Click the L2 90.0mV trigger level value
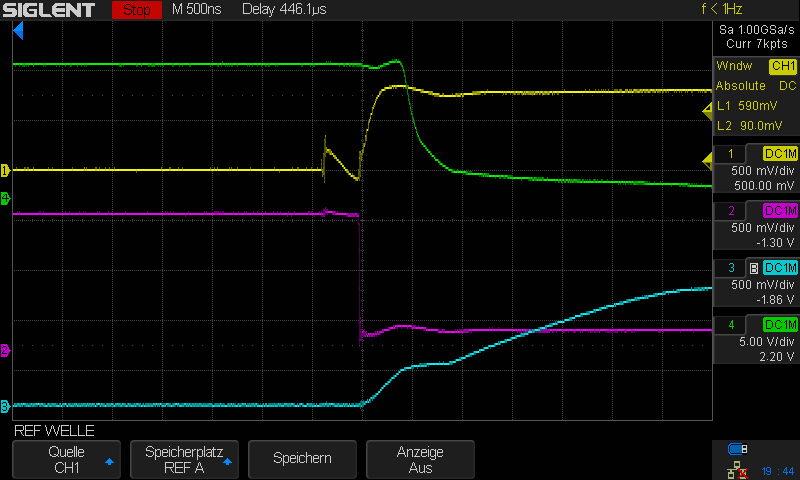800x480 pixels. coord(749,125)
